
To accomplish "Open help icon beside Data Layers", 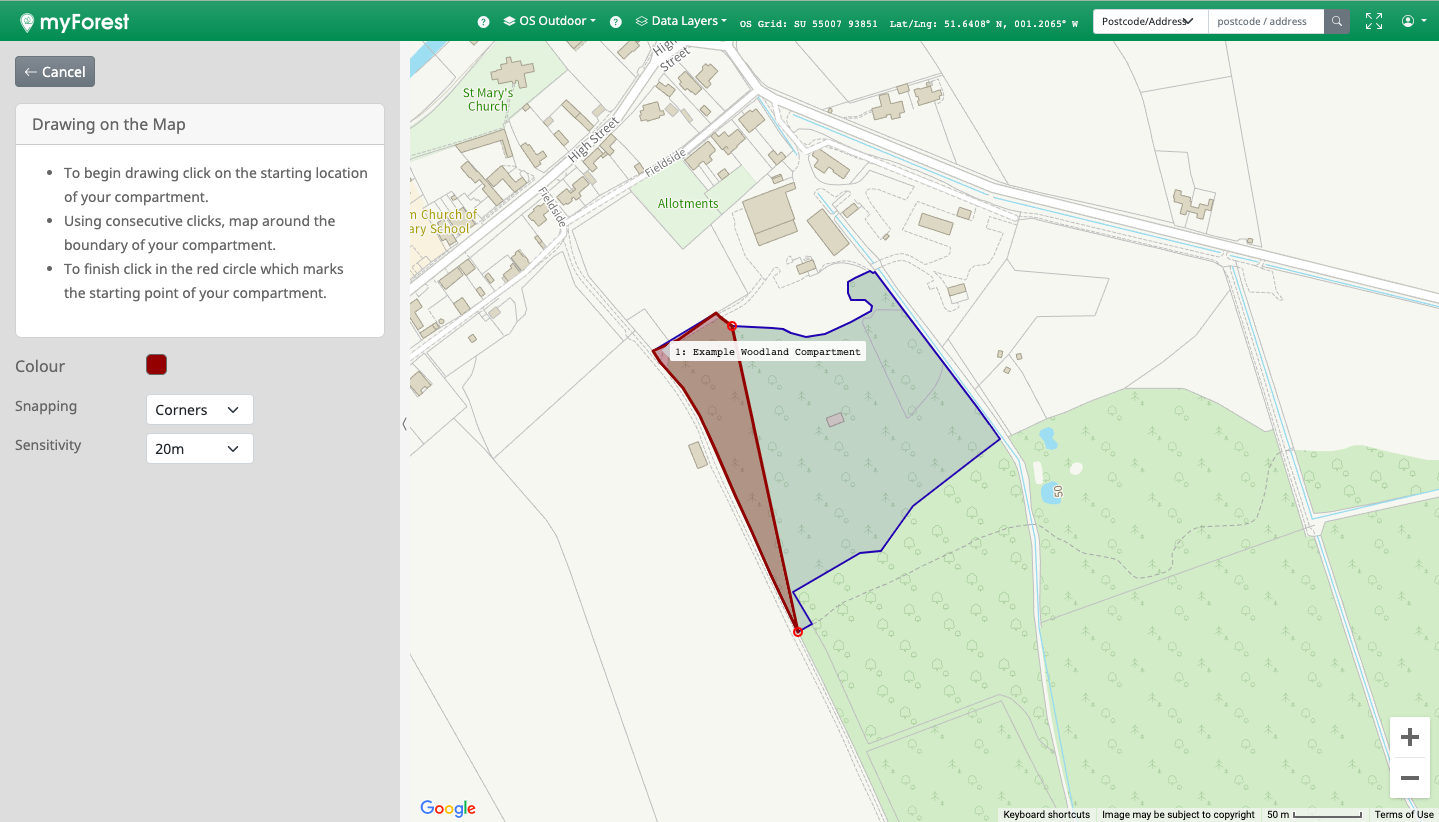I will tap(616, 22).
